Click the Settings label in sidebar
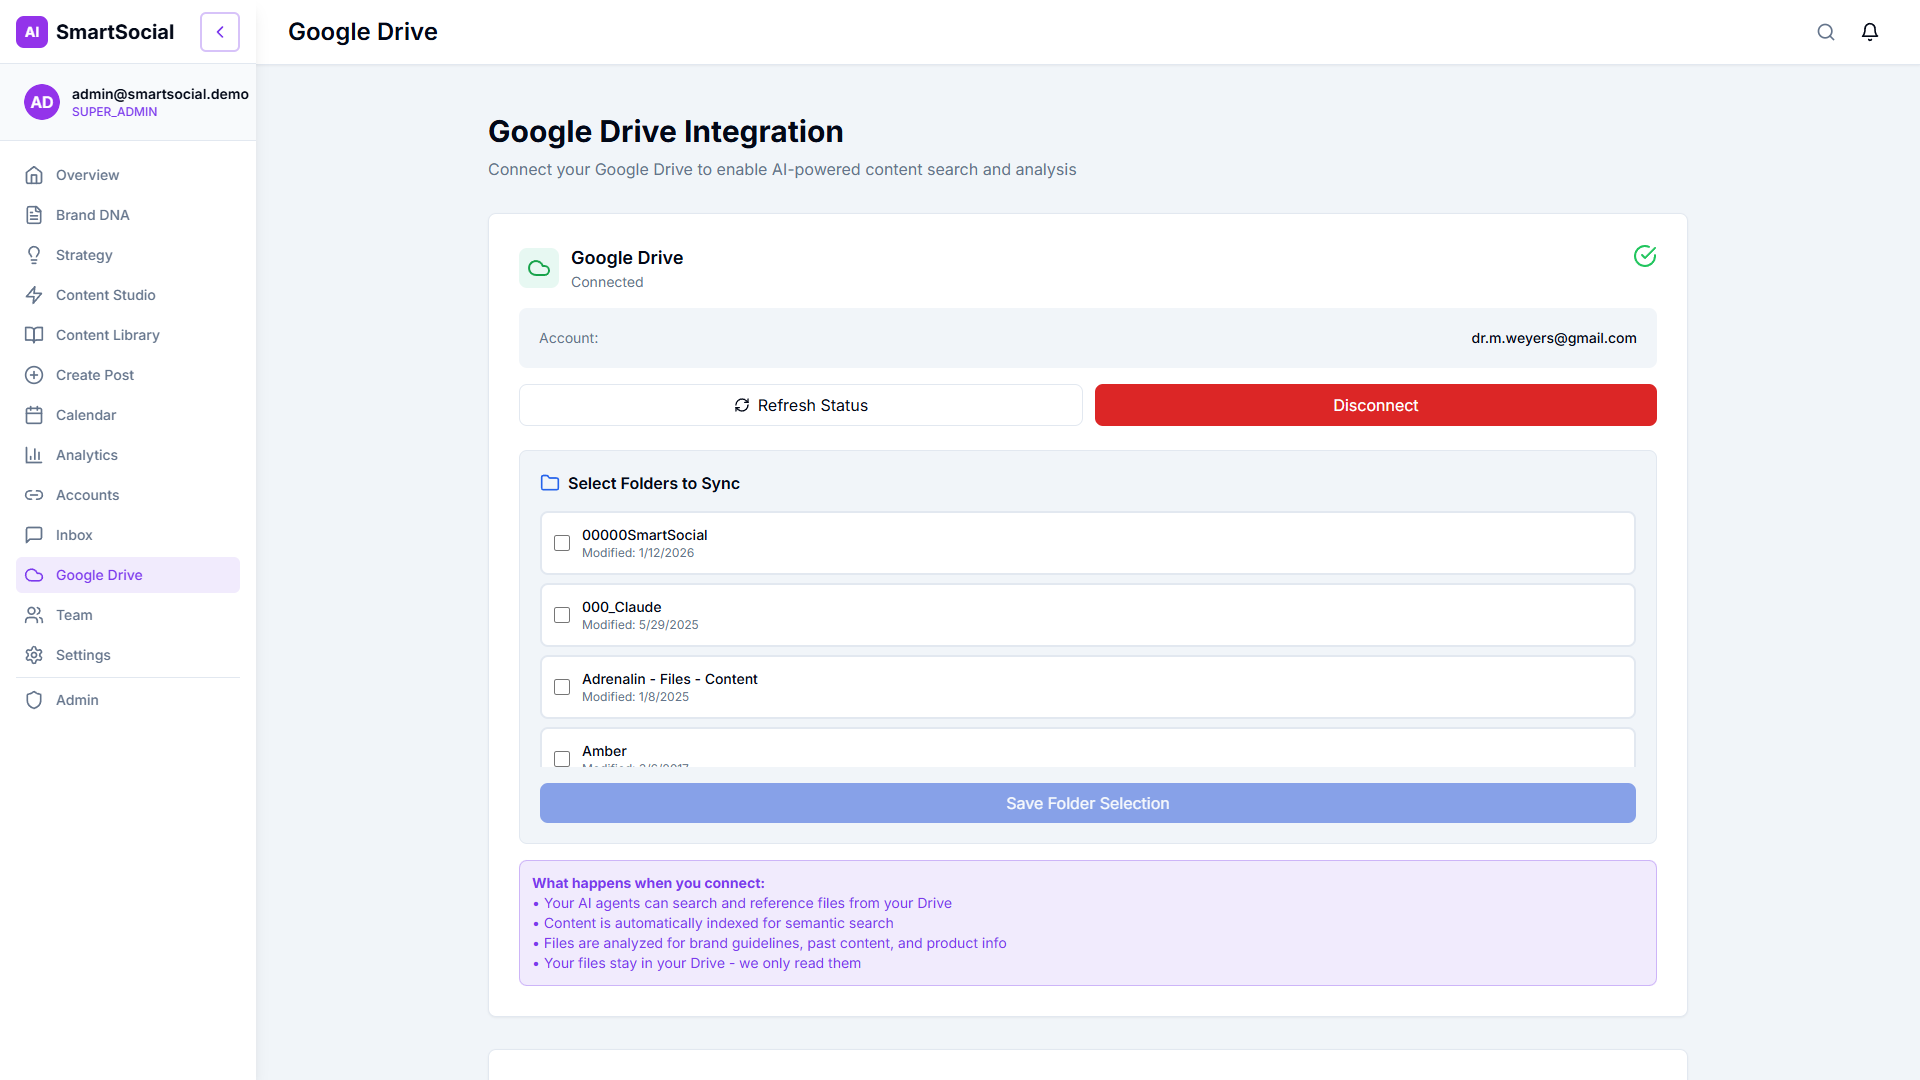 (x=83, y=655)
